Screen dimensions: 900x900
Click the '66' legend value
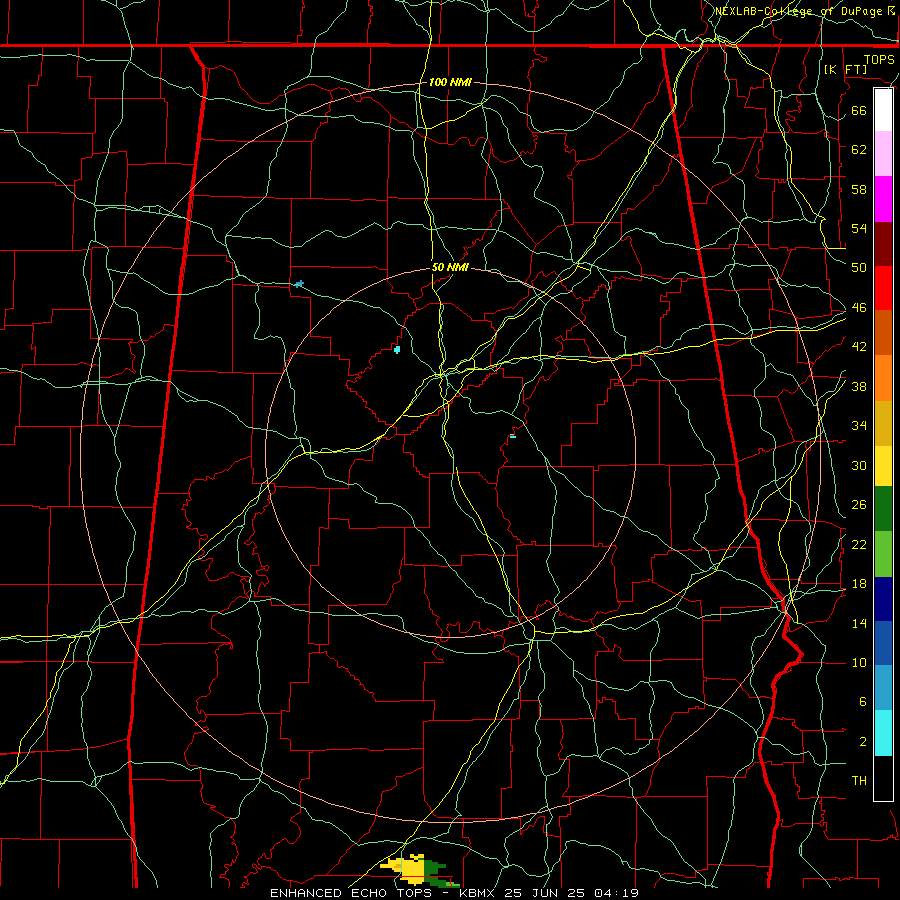tap(859, 110)
